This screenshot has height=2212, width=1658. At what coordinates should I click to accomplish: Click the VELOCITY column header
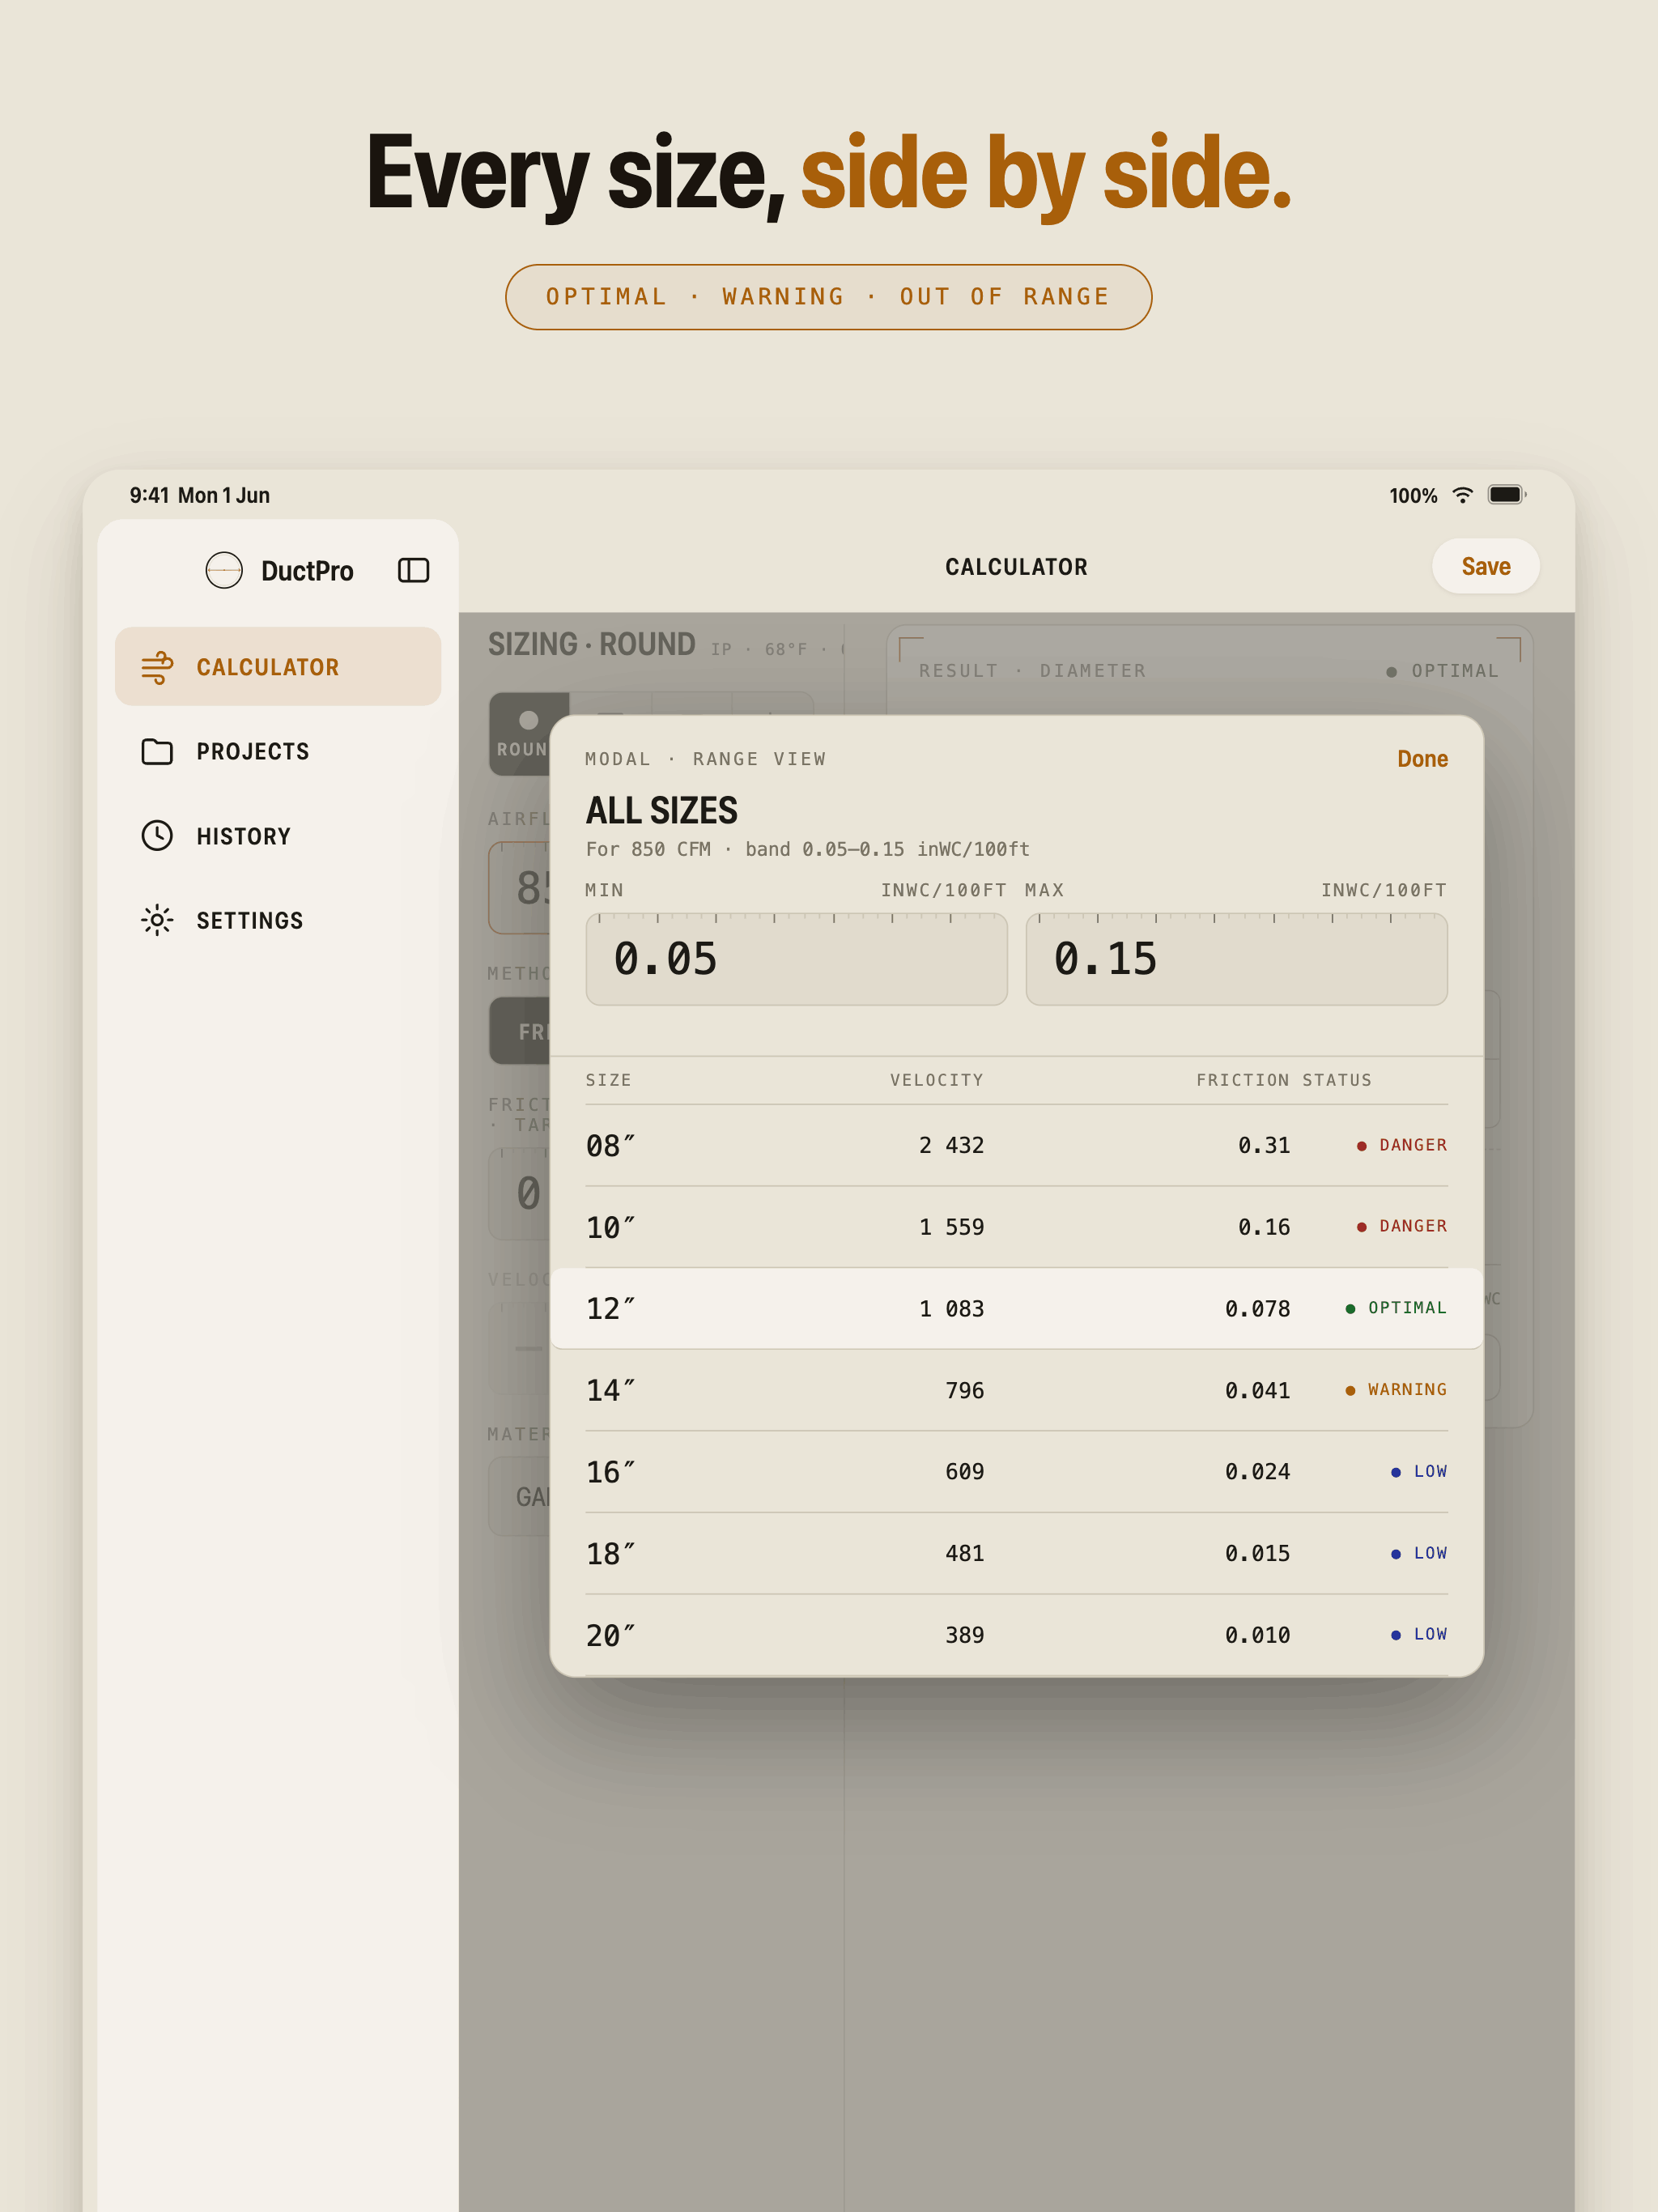(x=937, y=1080)
